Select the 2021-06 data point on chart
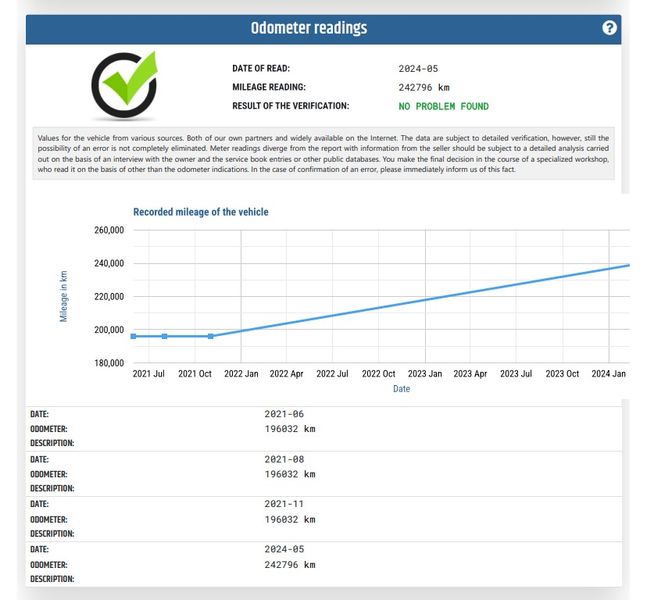 click(x=133, y=336)
